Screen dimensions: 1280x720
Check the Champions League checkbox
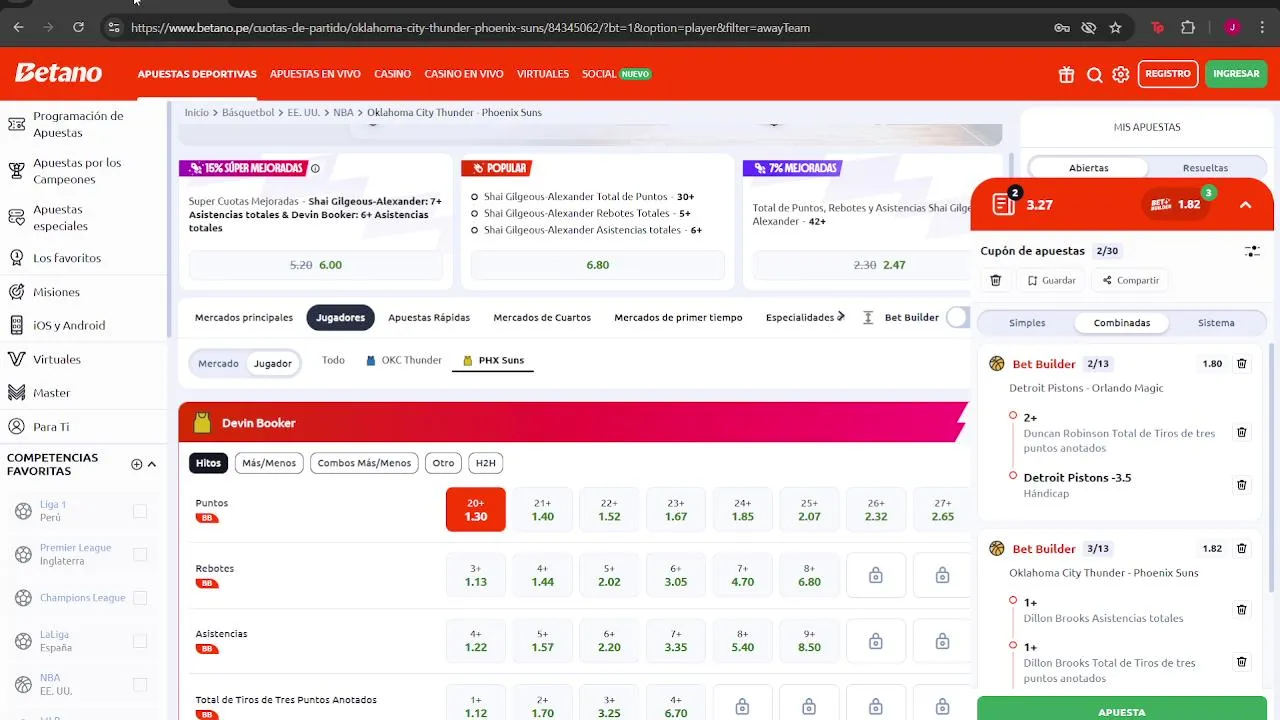point(140,598)
